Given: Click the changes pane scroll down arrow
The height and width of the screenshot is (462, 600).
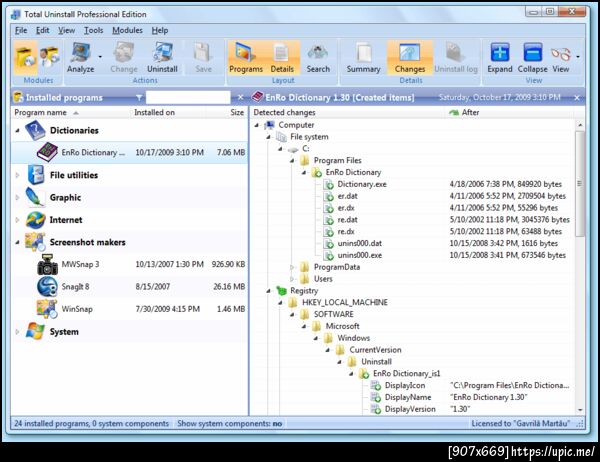Looking at the screenshot, I should coord(580,410).
